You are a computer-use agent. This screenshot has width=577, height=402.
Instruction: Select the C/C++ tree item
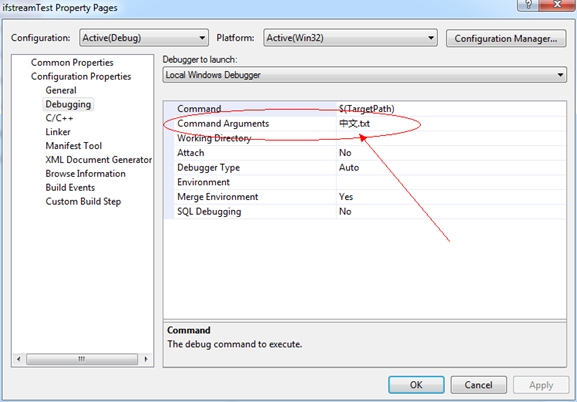click(59, 118)
